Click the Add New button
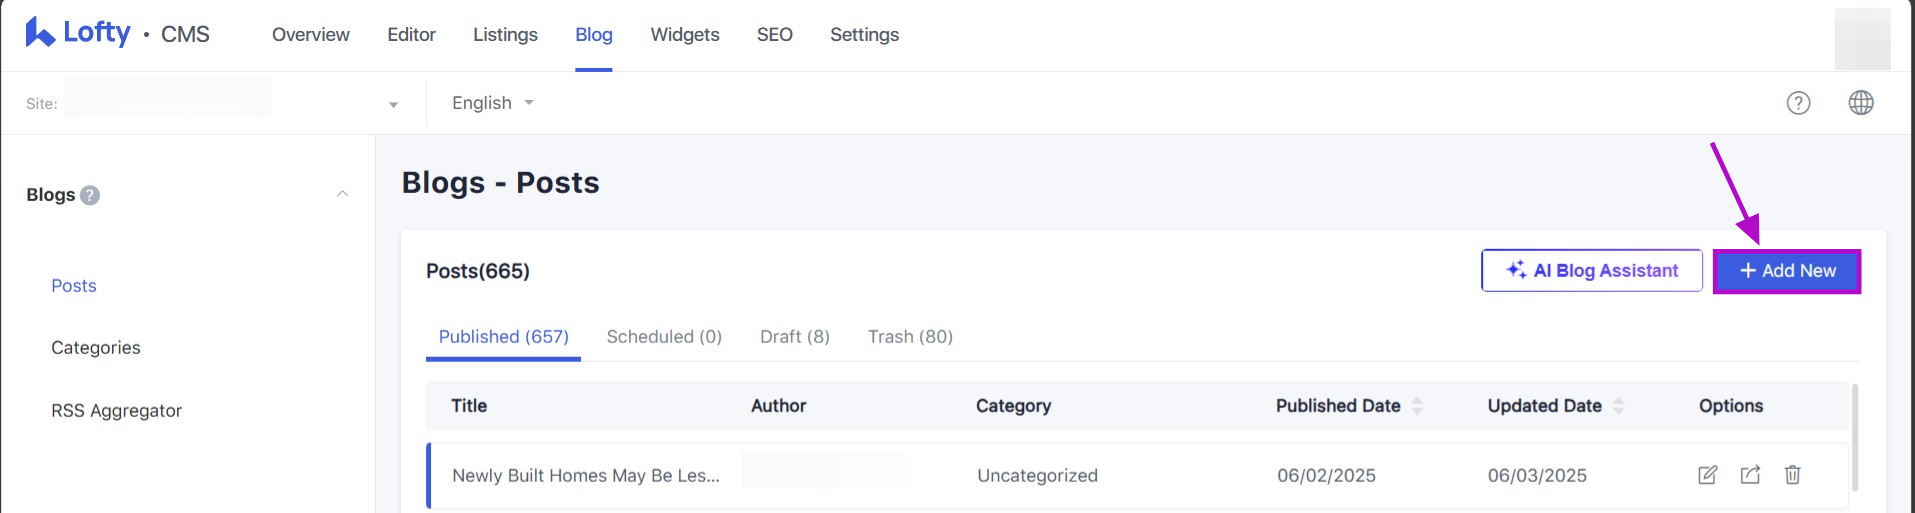Screen dimensions: 1915x513 pos(1786,271)
